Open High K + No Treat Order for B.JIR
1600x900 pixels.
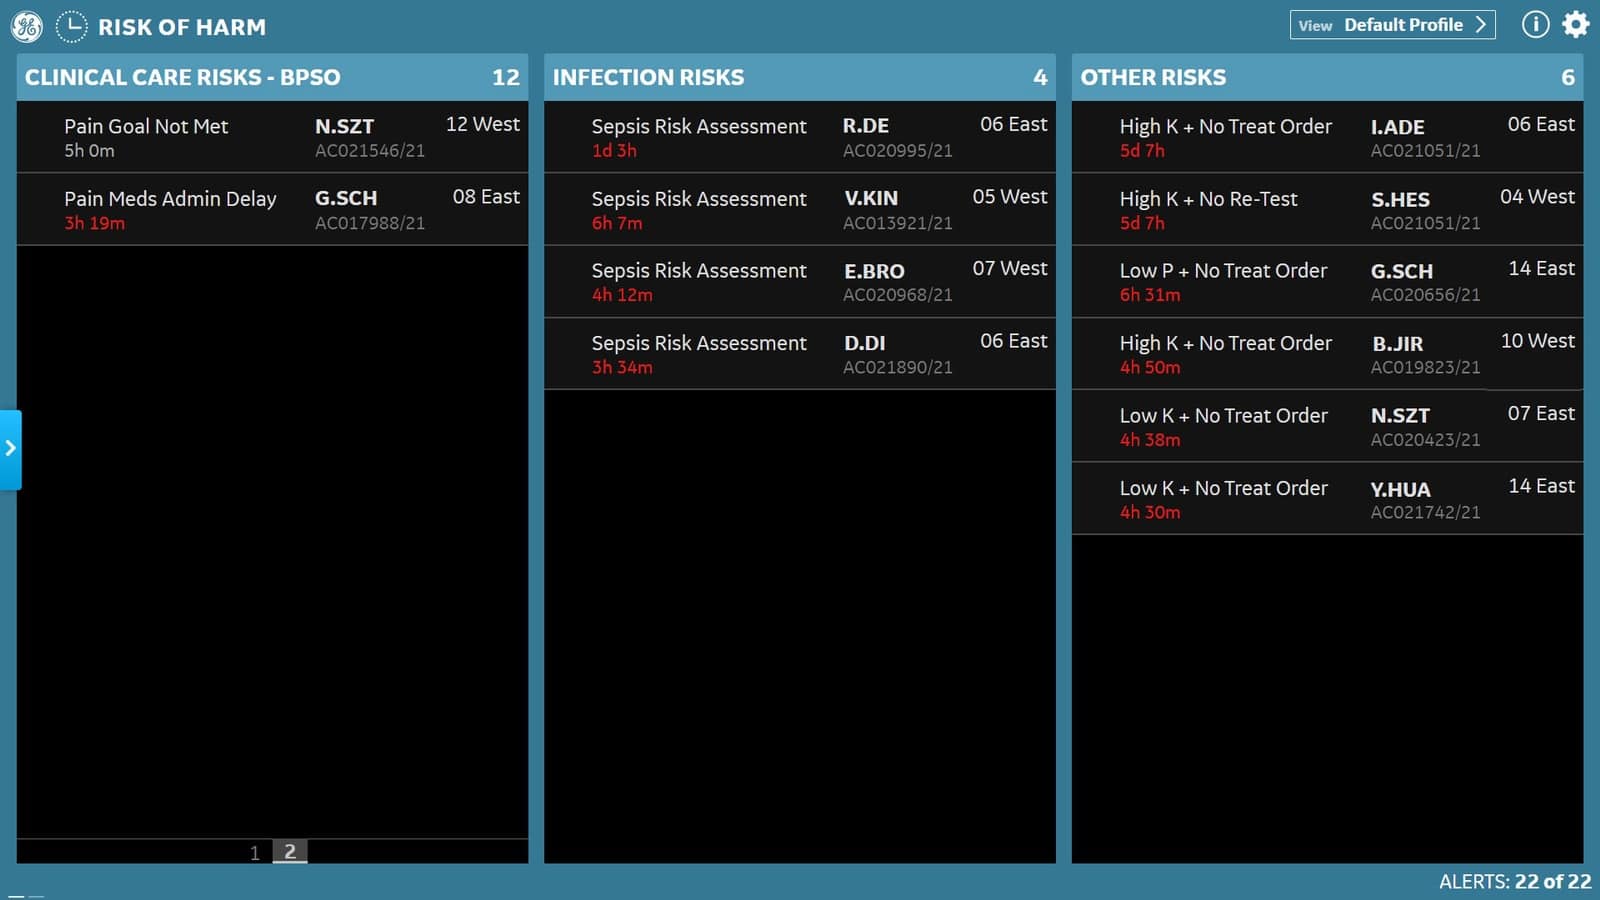[1328, 354]
